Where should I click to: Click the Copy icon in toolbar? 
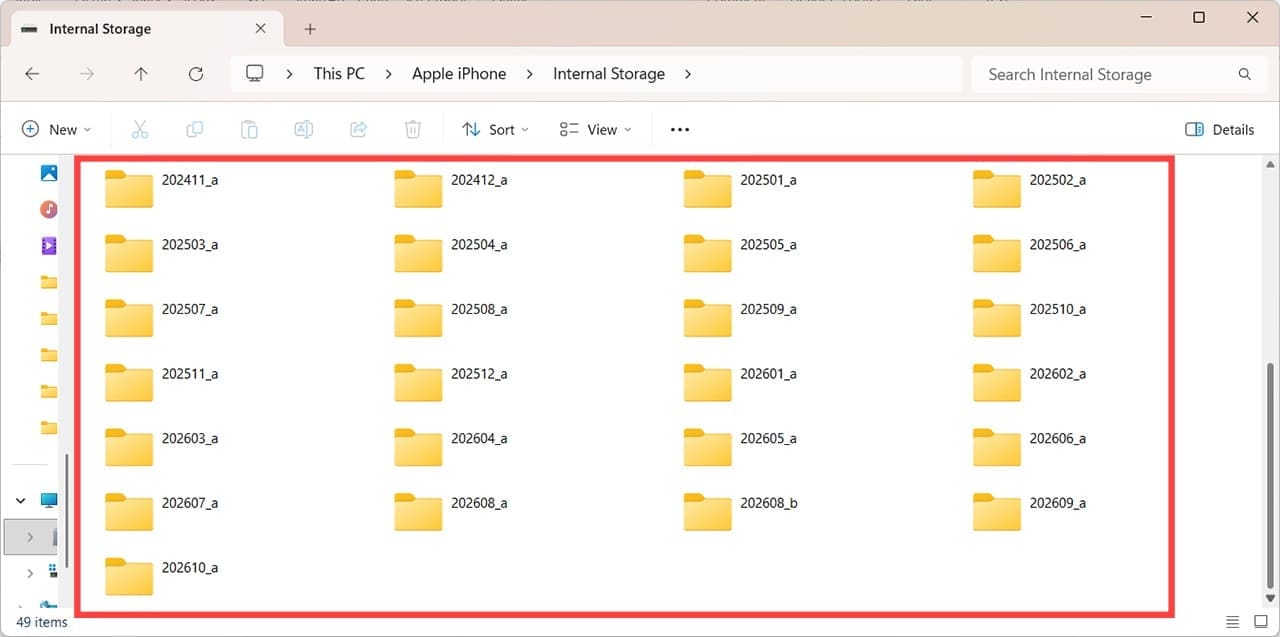(195, 129)
